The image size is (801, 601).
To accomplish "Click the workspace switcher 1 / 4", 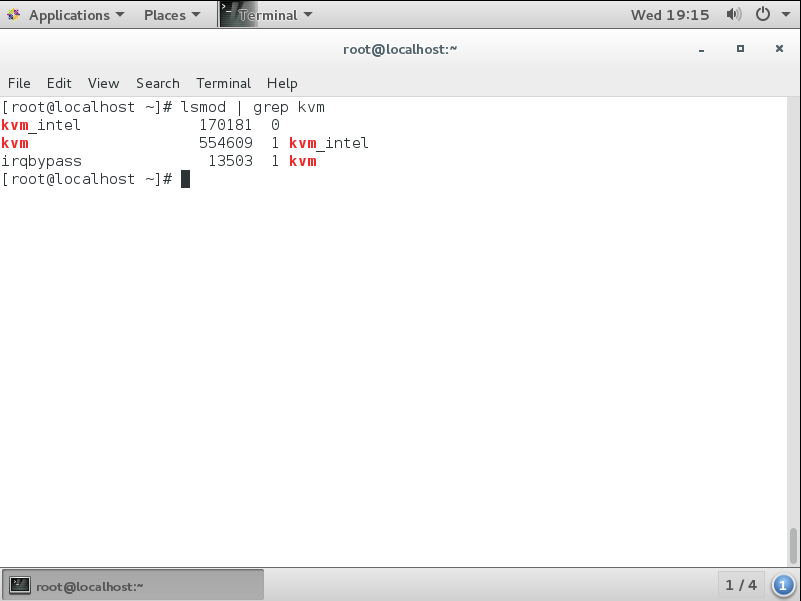I will click(741, 585).
